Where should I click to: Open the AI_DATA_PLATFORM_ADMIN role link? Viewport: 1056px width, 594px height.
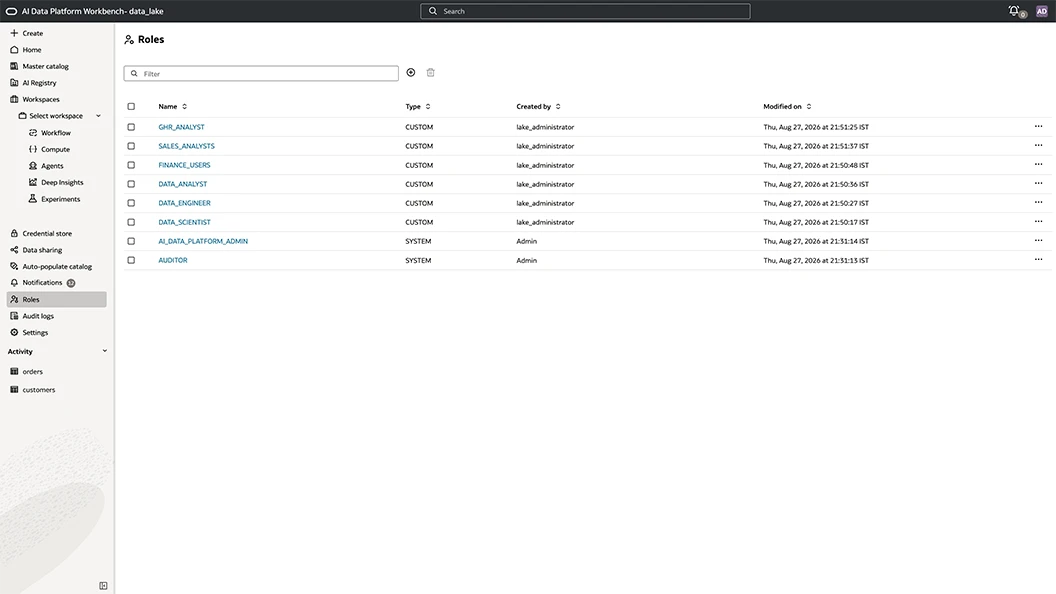click(203, 241)
